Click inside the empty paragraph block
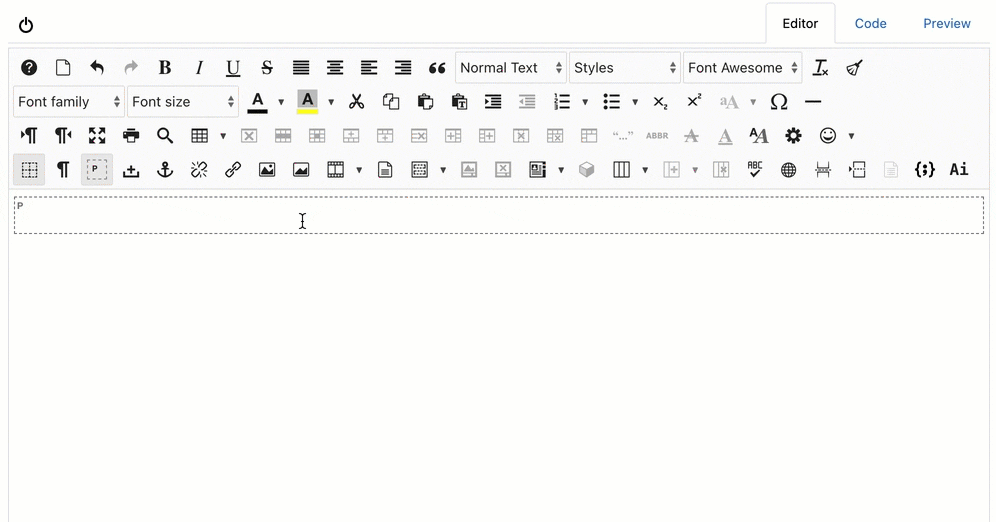996x522 pixels. (x=499, y=215)
